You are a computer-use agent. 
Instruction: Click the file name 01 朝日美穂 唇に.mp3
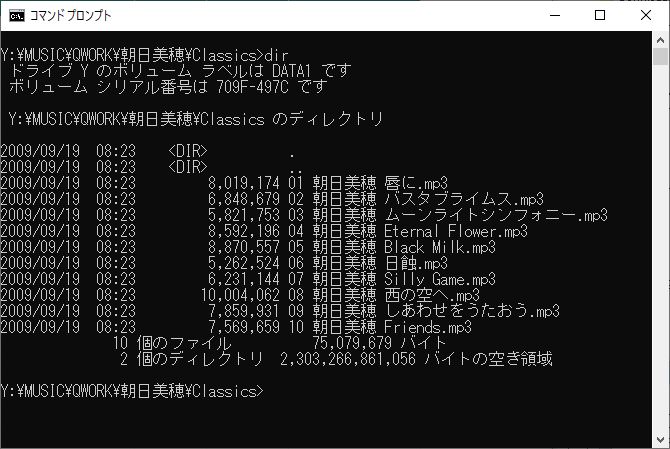click(367, 184)
